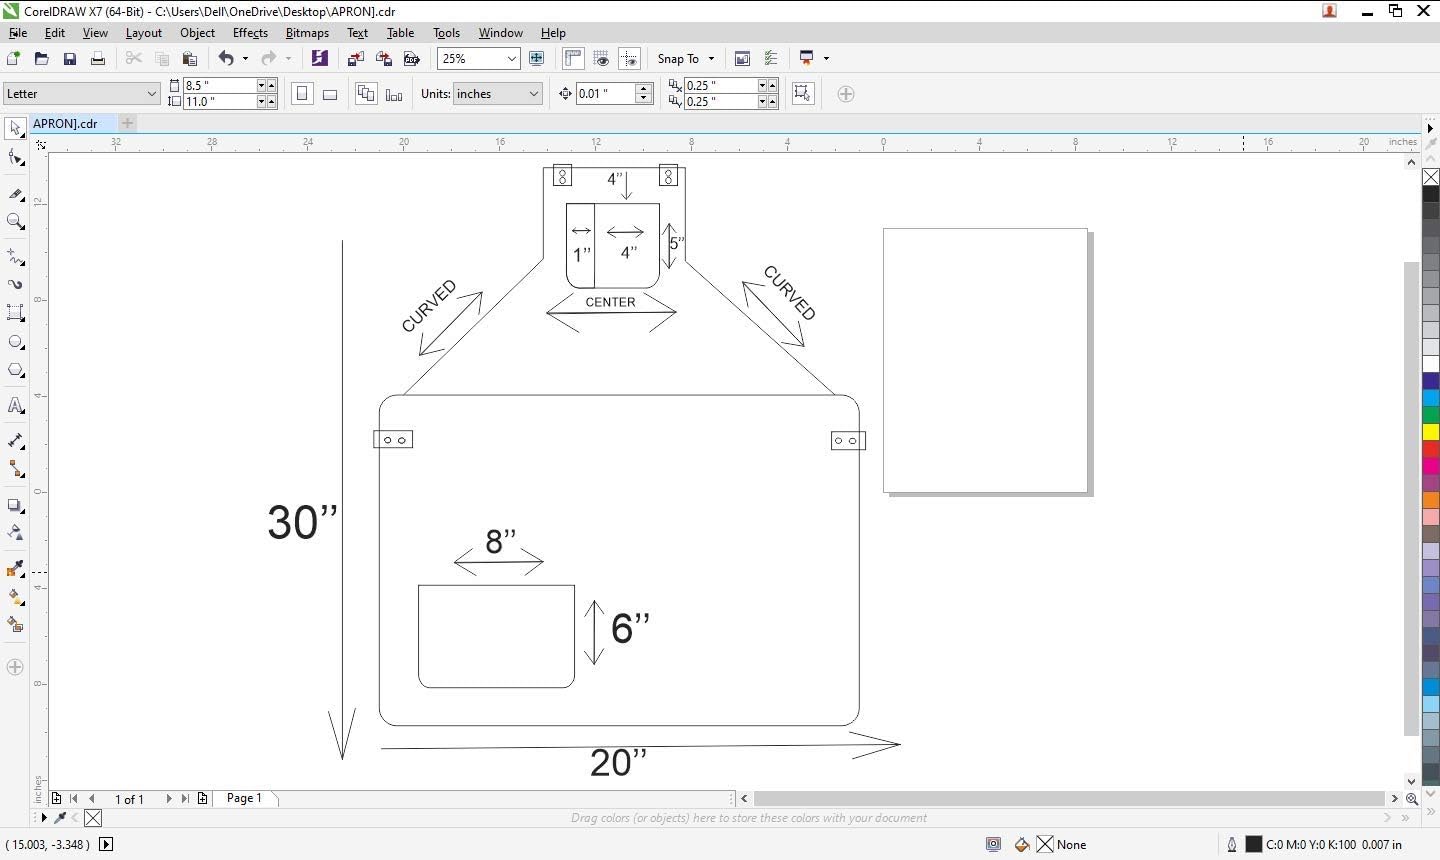Select the Color Eyedropper tool

pyautogui.click(x=15, y=569)
